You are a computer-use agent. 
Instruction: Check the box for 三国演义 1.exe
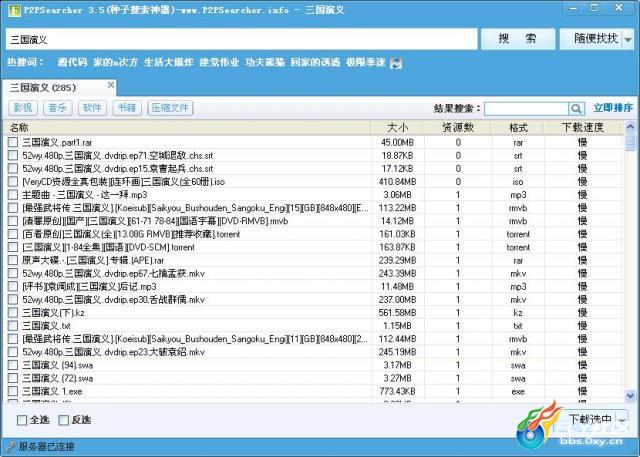tap(13, 391)
